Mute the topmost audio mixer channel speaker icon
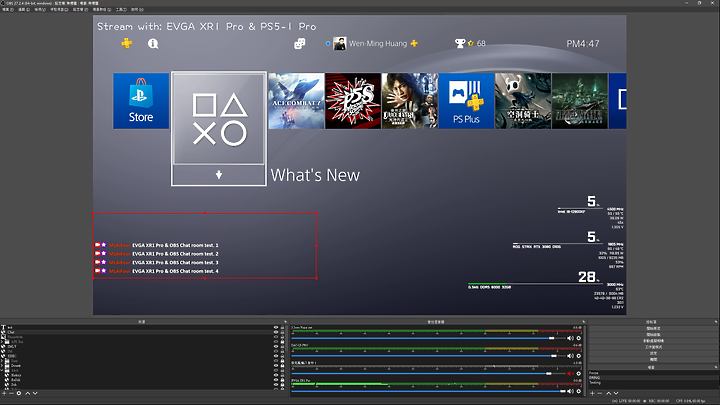The height and width of the screenshot is (405, 720). 570,338
